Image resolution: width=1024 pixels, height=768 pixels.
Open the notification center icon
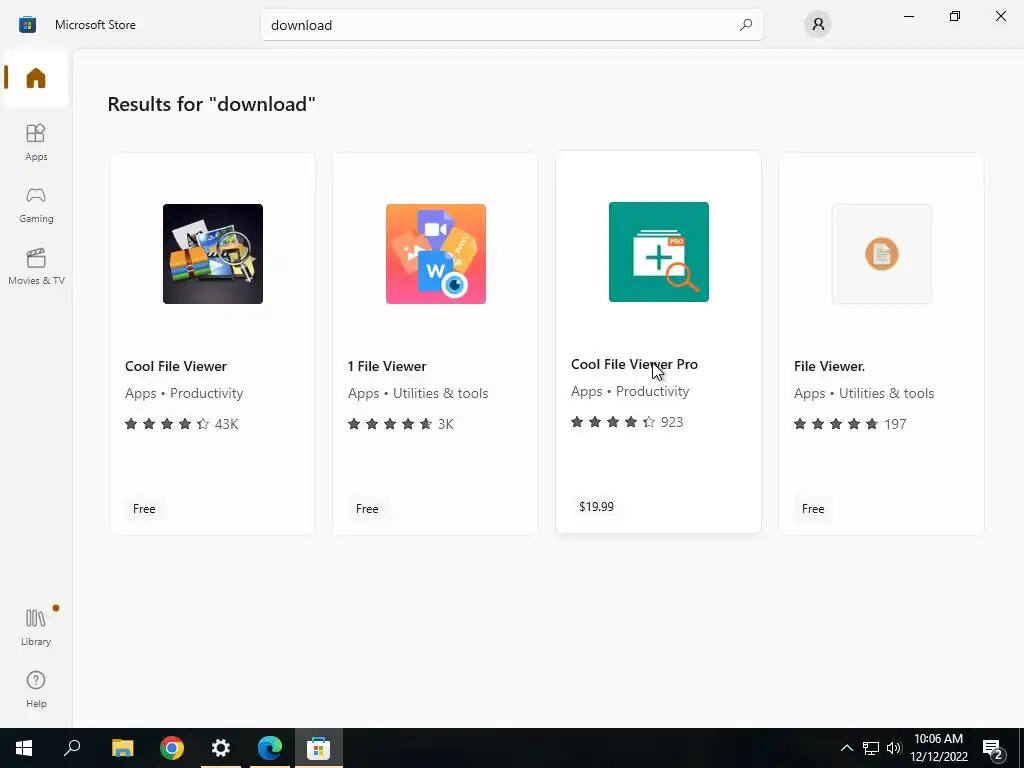click(x=993, y=748)
